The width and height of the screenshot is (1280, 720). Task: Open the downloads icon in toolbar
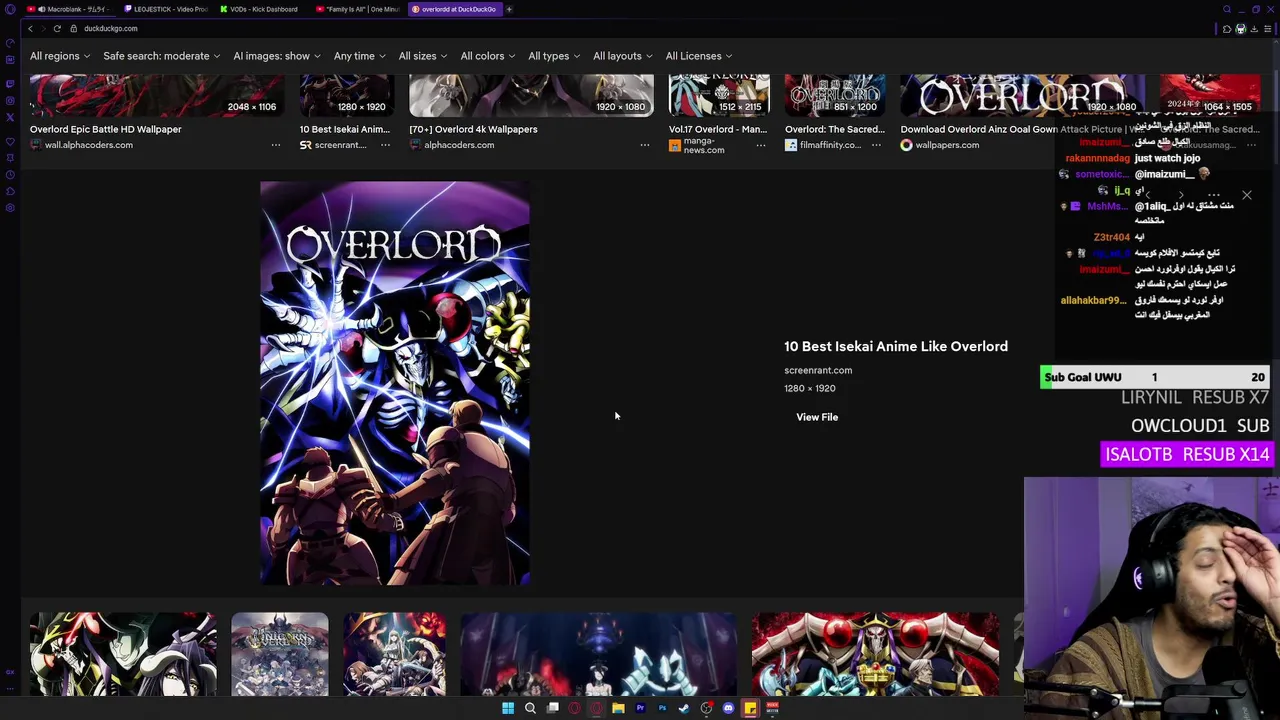[x=1254, y=29]
